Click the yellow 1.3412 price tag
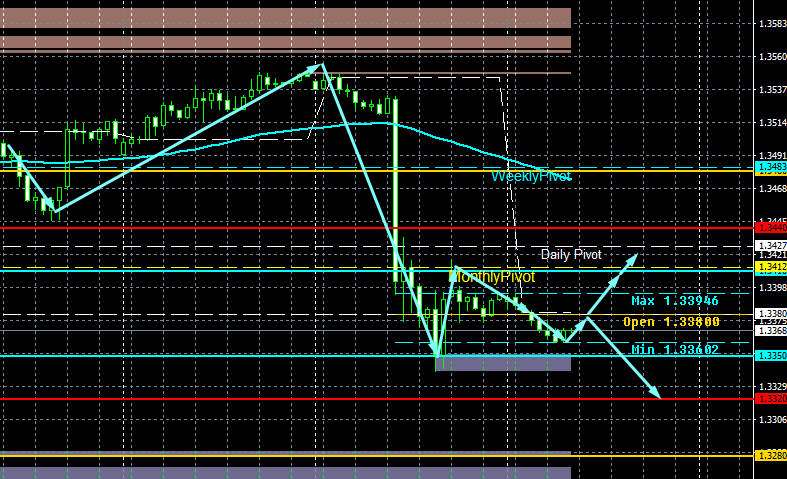 (771, 267)
